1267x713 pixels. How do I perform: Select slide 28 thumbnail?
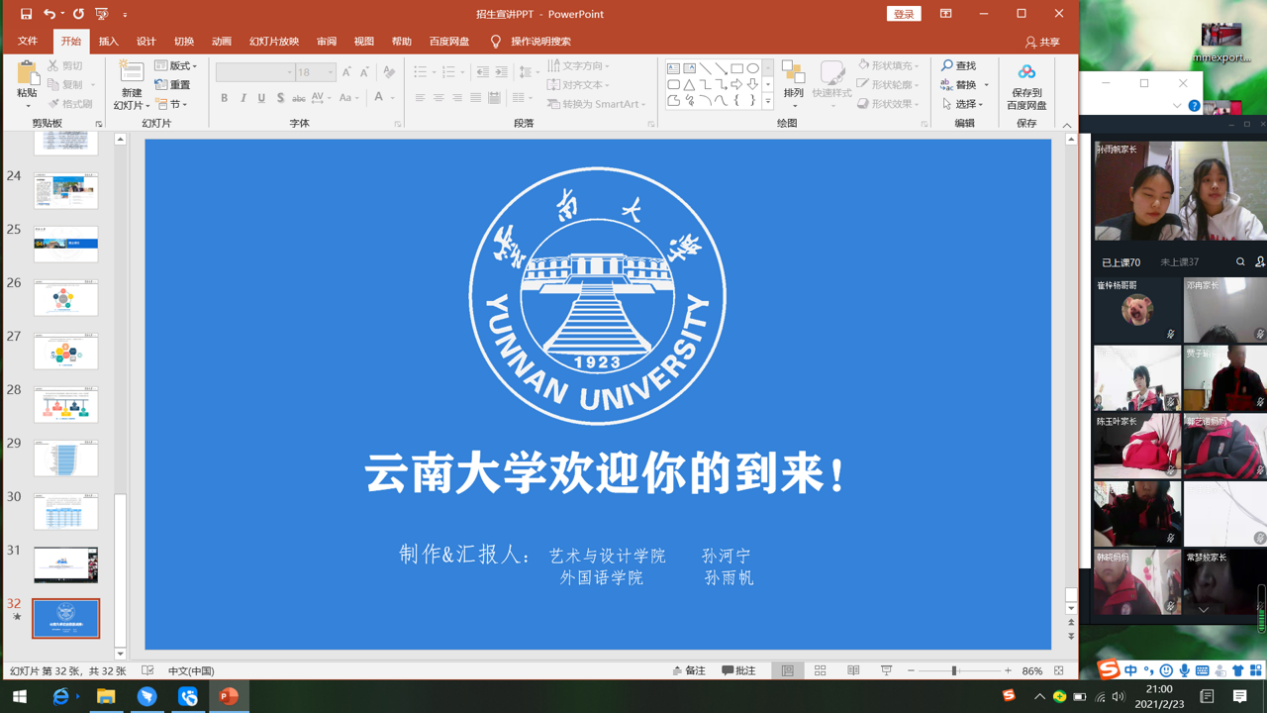coord(66,405)
